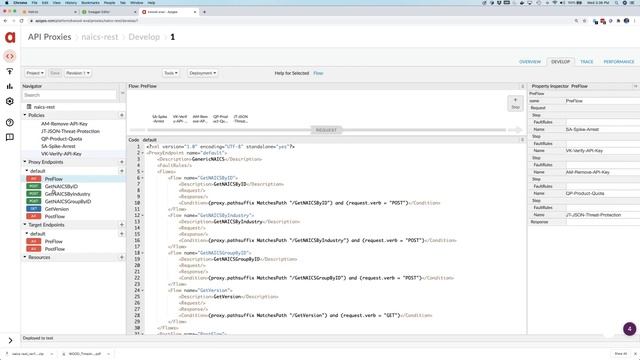The width and height of the screenshot is (640, 360).
Task: Expand the Resources section
Action: (x=25, y=257)
